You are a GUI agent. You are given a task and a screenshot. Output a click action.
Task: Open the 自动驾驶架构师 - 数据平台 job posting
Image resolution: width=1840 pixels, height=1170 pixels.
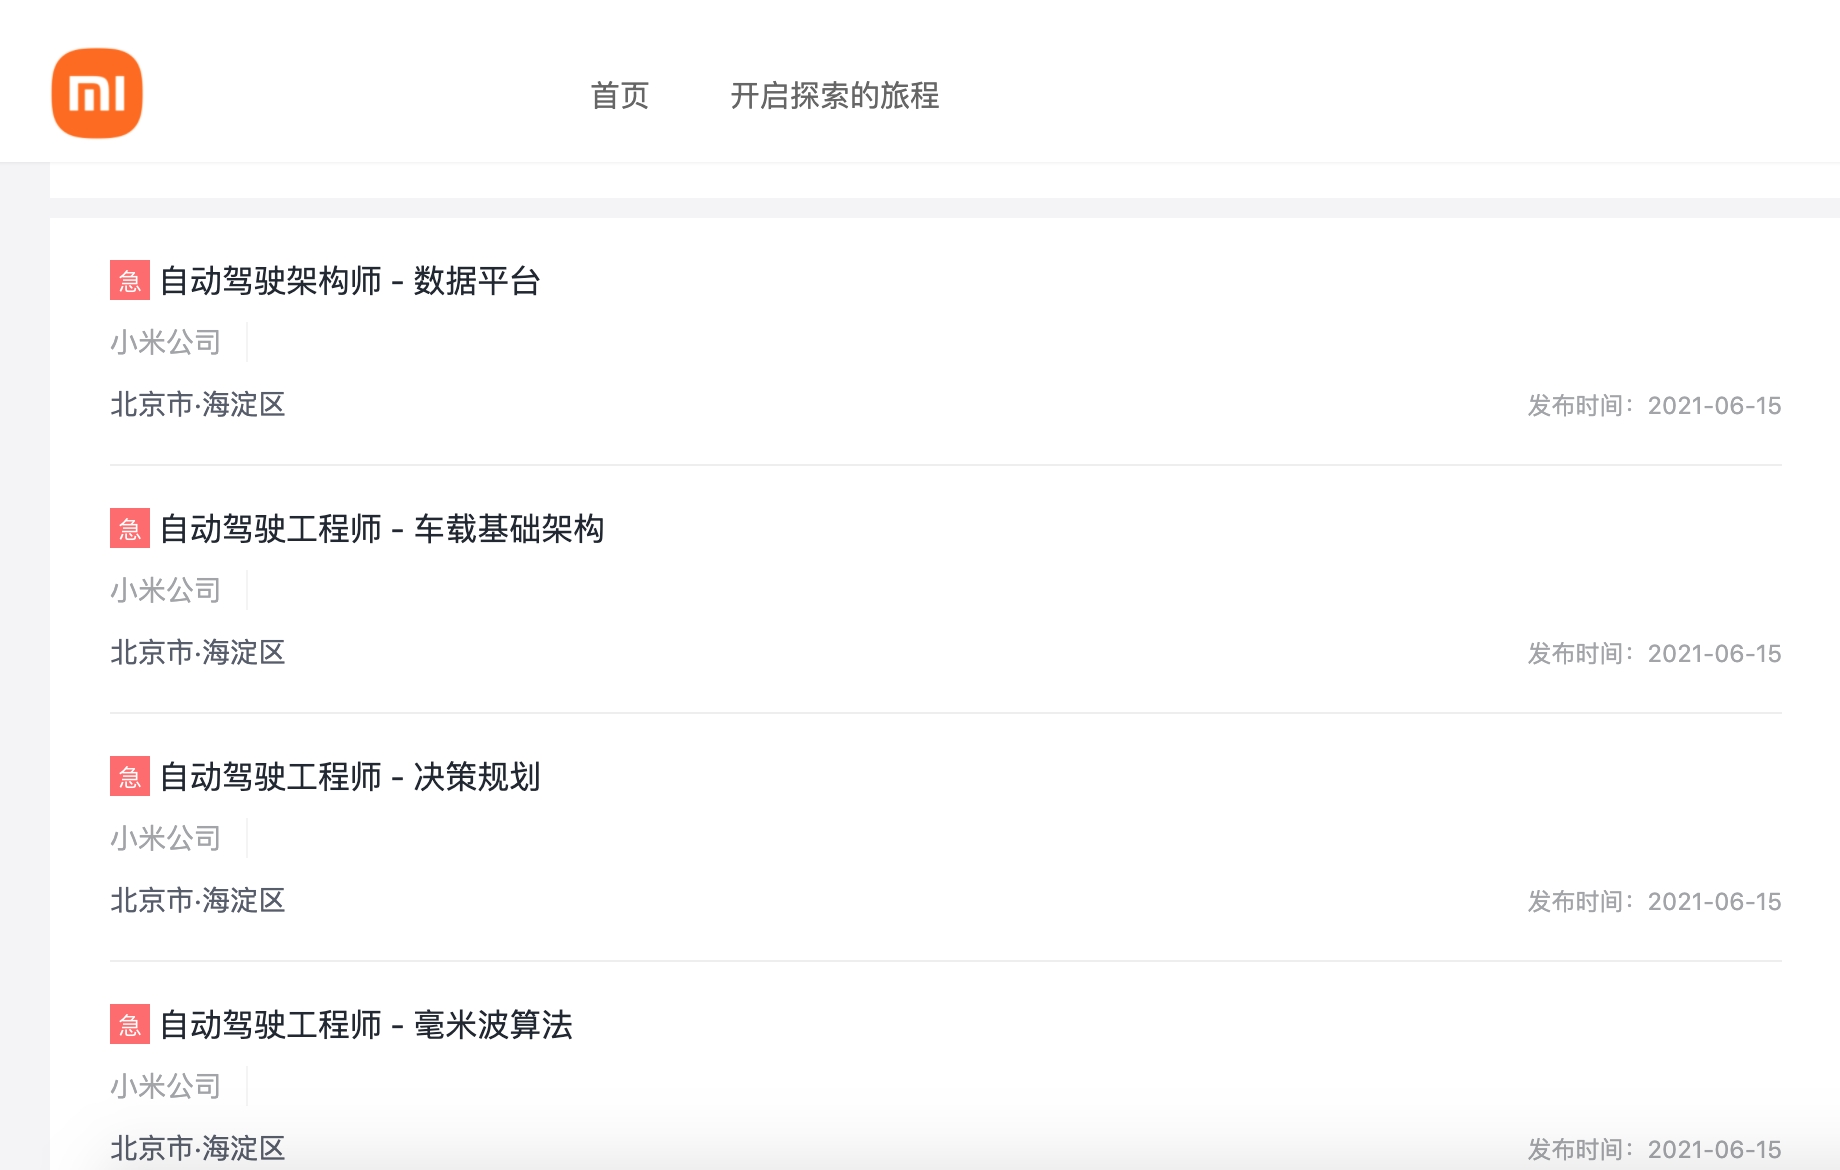click(350, 282)
